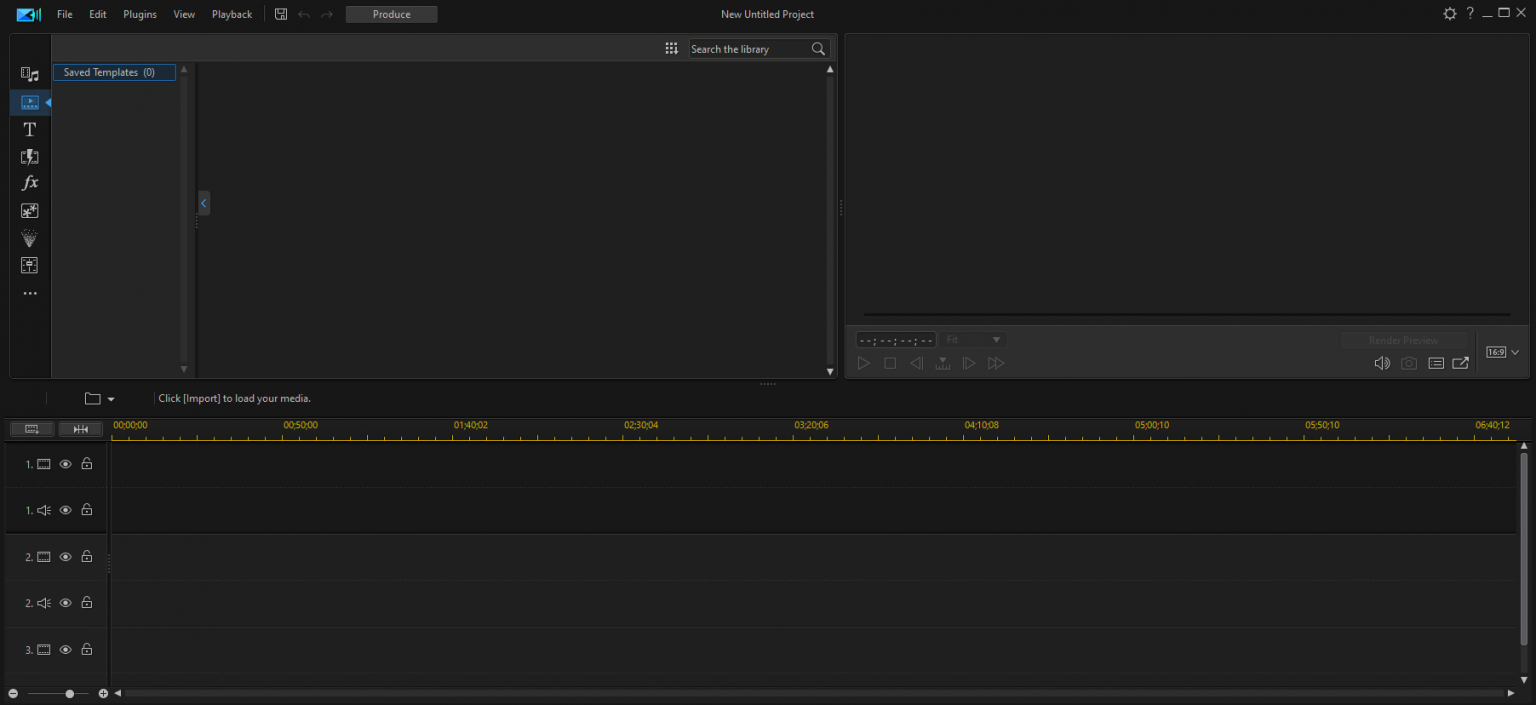Click the Produce button
The width and height of the screenshot is (1536, 705).
pyautogui.click(x=391, y=14)
